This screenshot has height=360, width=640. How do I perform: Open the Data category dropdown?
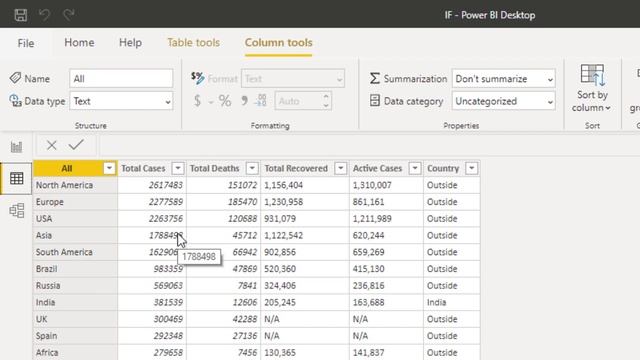503,101
